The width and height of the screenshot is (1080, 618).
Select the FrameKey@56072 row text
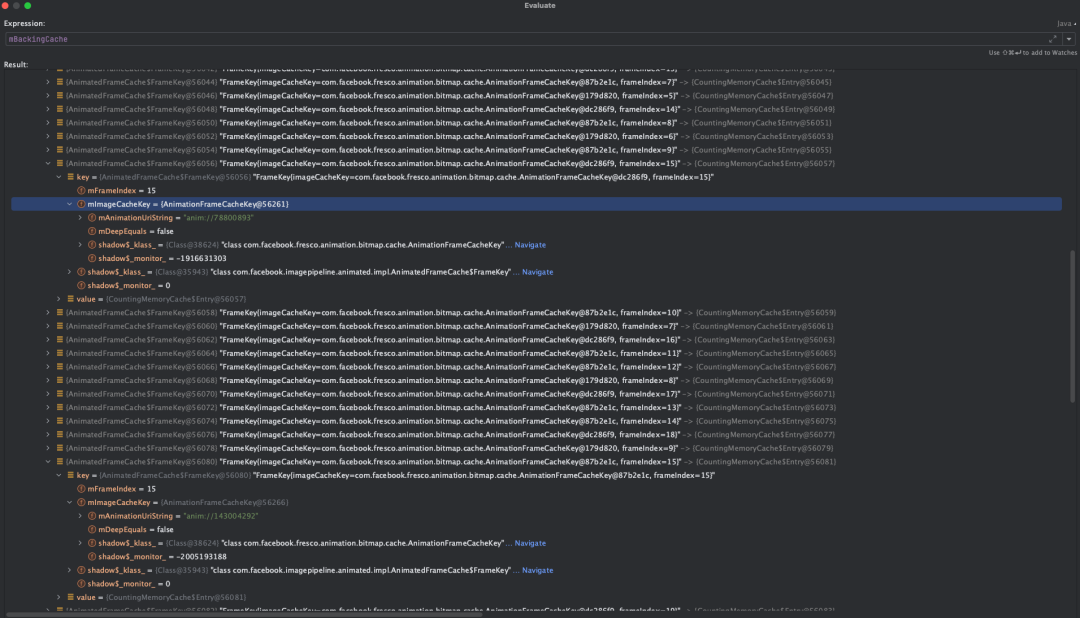pos(451,408)
